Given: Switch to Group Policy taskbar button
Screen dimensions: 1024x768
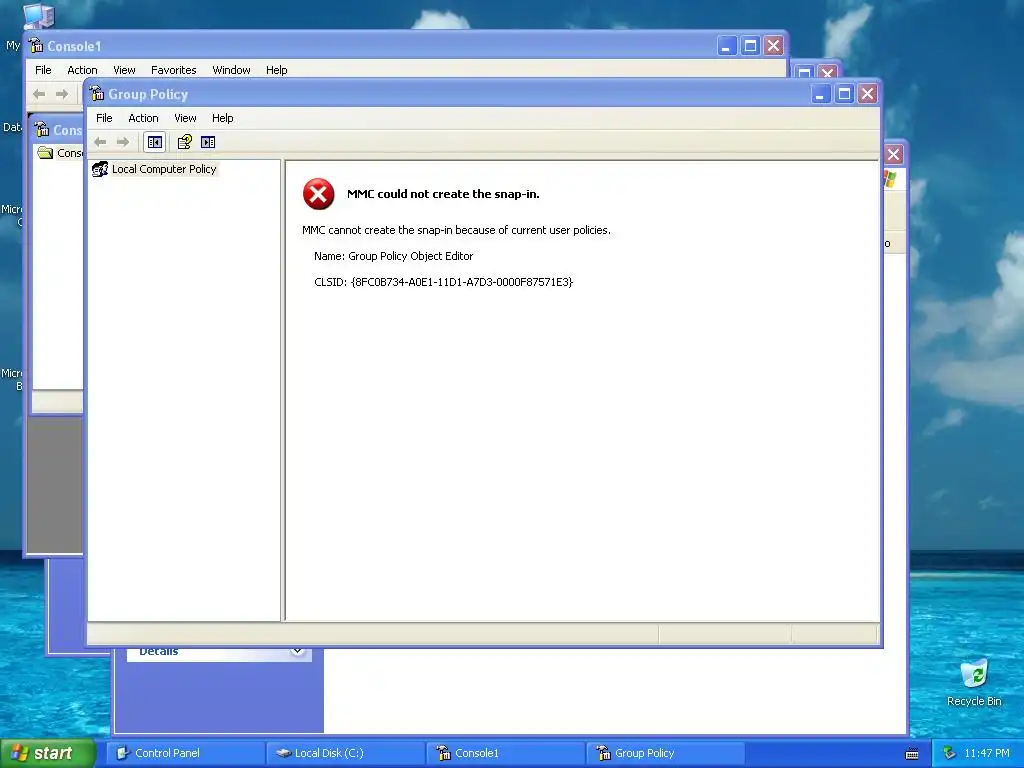Looking at the screenshot, I should (666, 753).
